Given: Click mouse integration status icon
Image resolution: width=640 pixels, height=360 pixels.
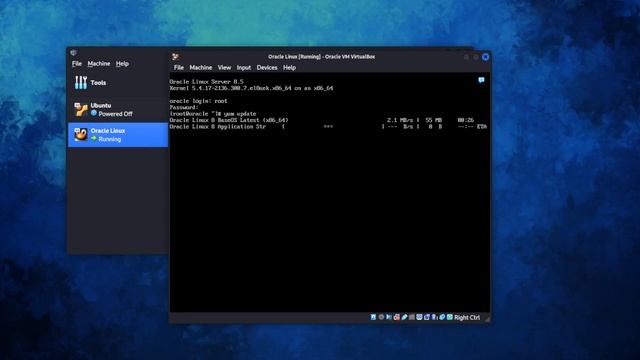Looking at the screenshot, I should (x=442, y=317).
